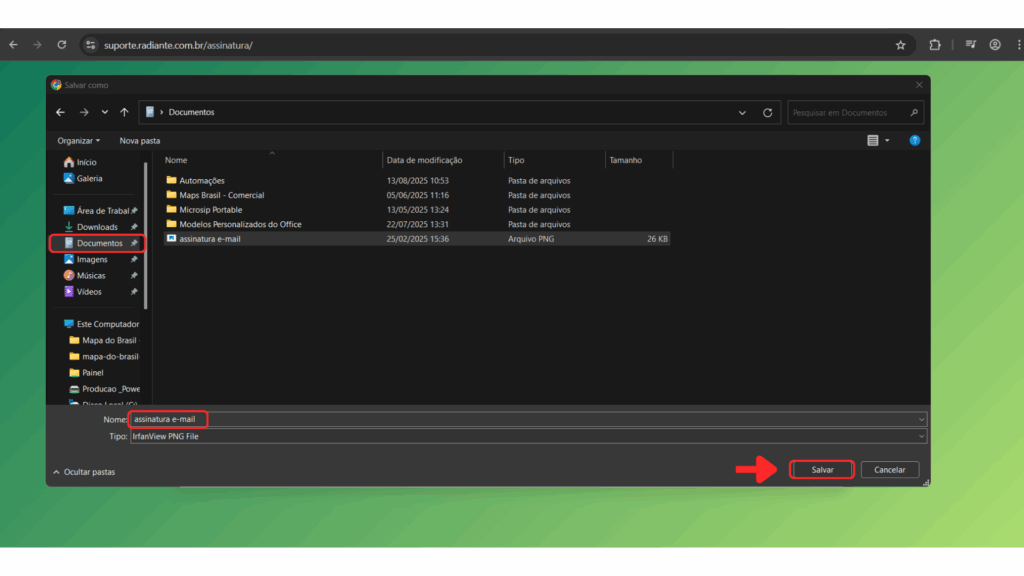Open the Organizar dropdown menu
Screen dimensions: 1024x576
[79, 141]
